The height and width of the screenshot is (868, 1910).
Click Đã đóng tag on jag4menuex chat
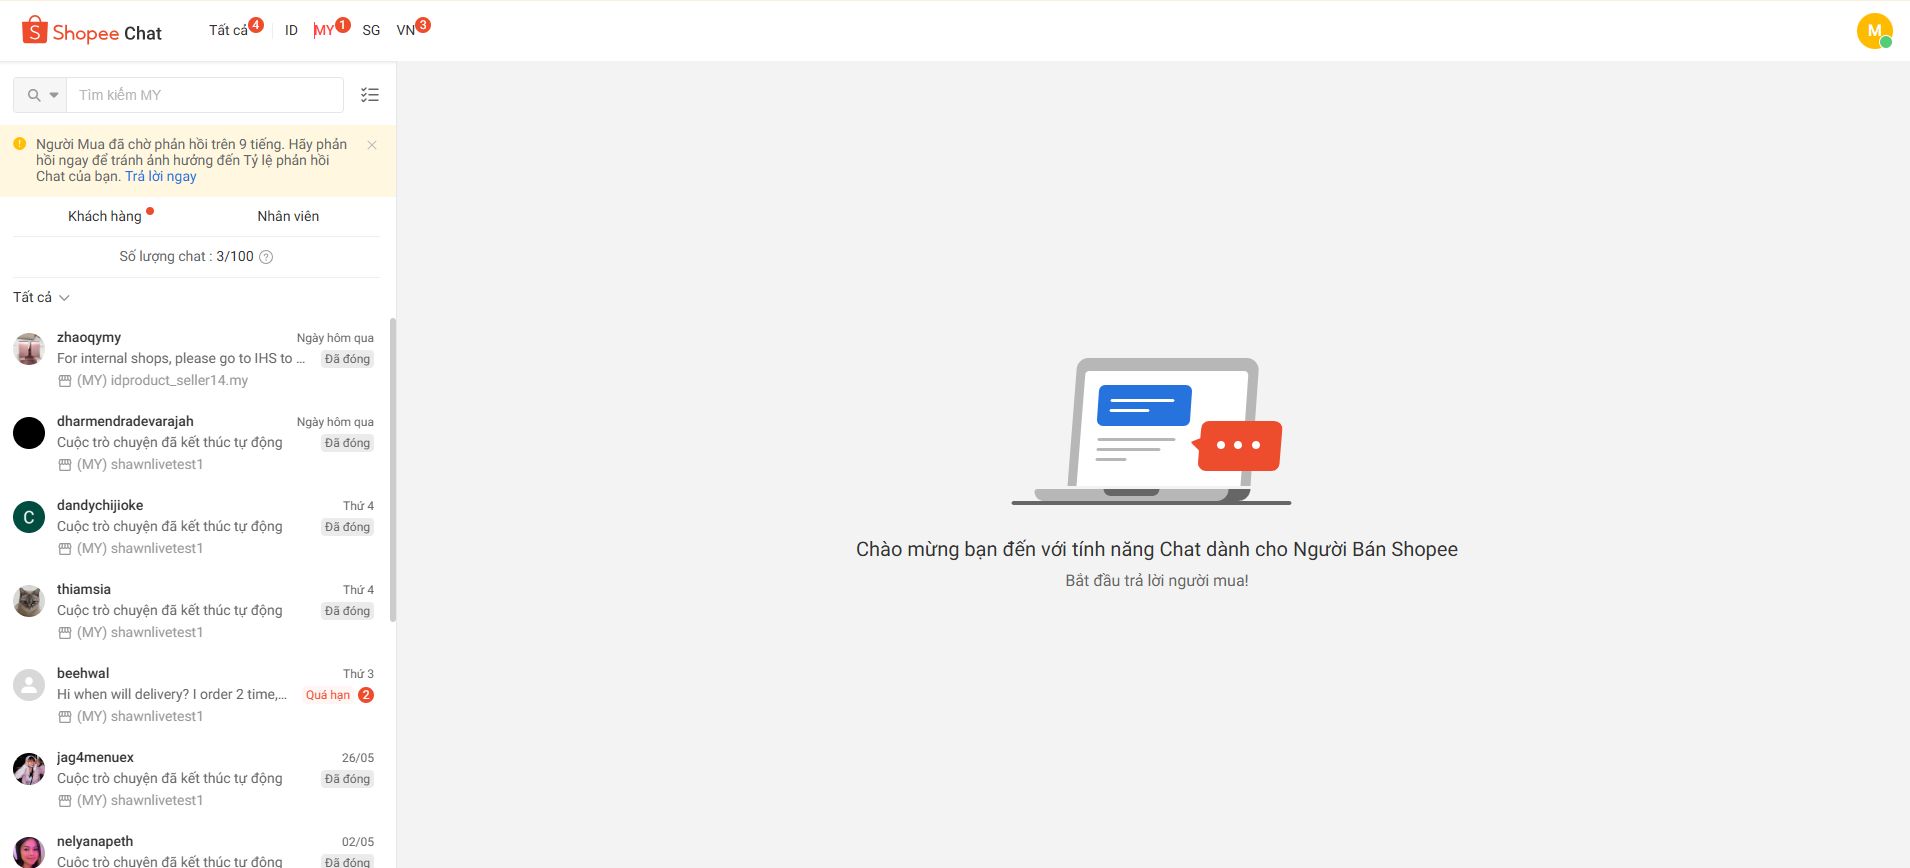[347, 779]
